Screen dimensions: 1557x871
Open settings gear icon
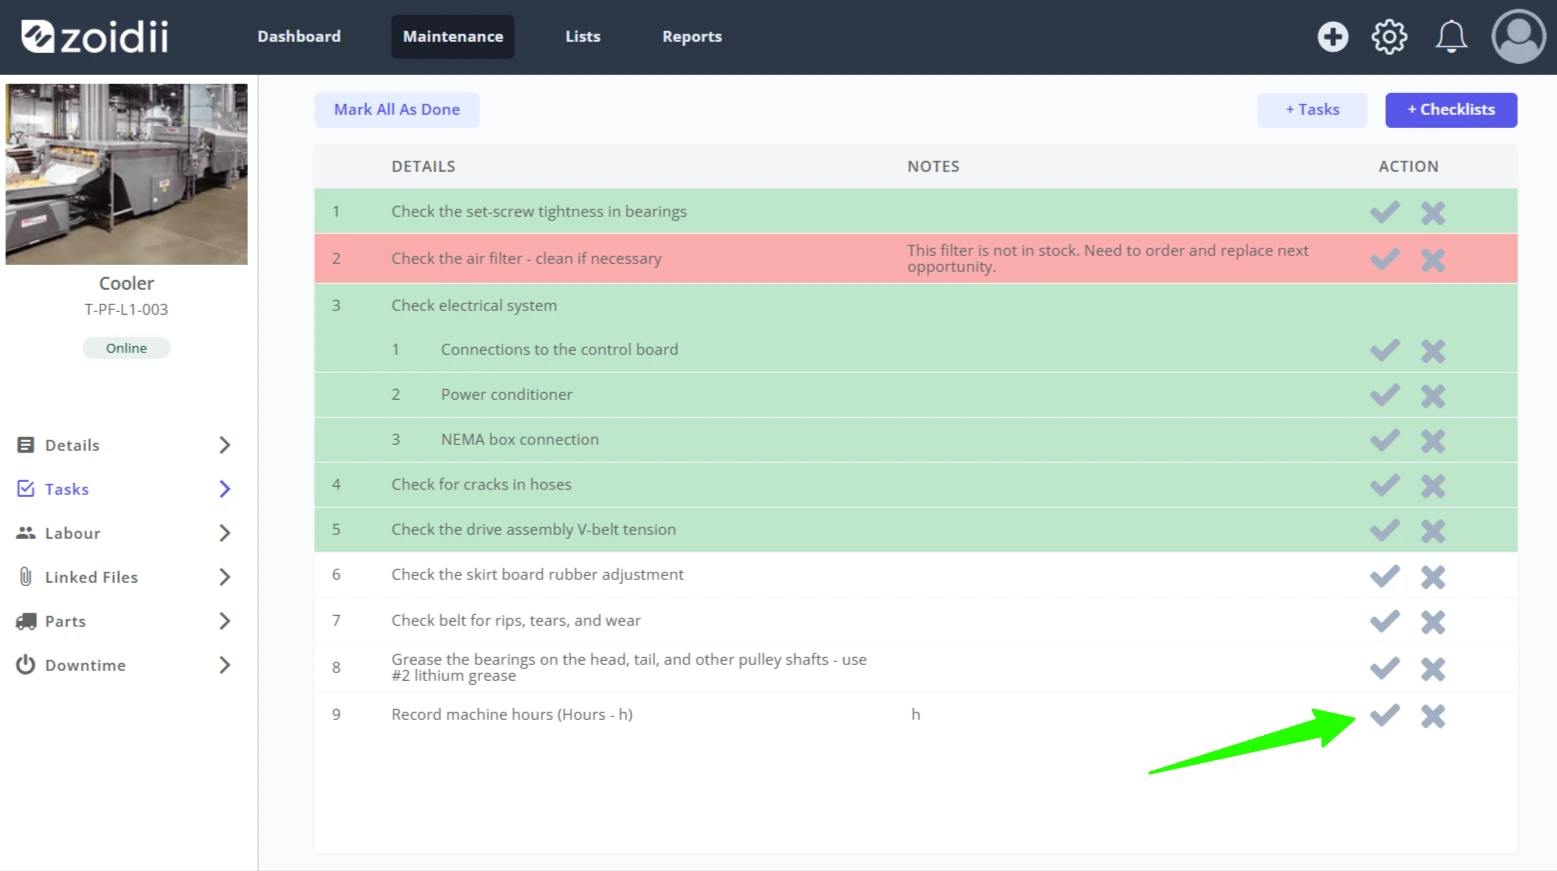[x=1389, y=37]
